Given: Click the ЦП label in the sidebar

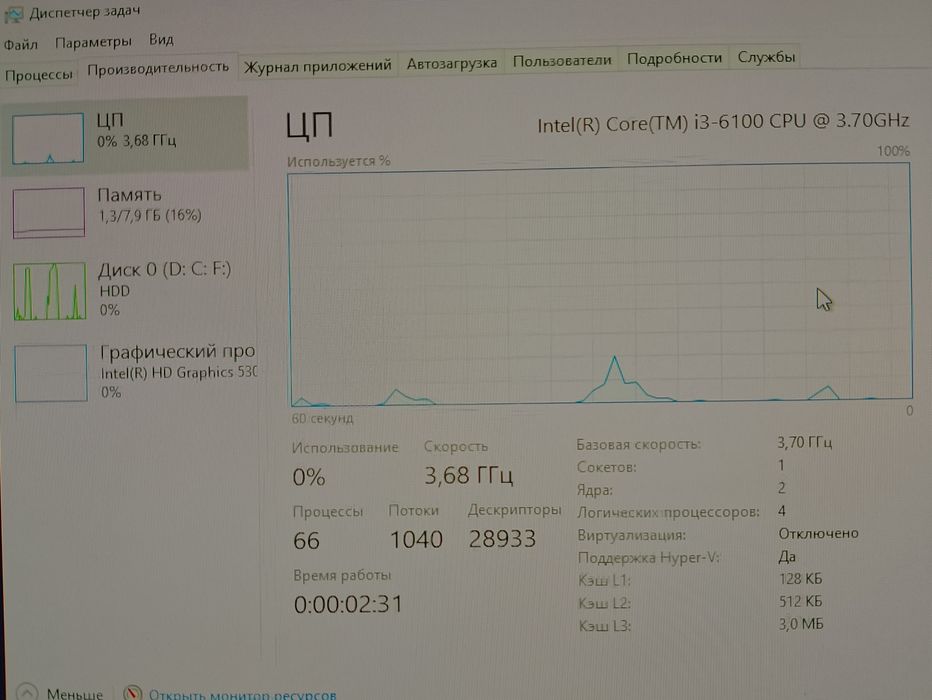Looking at the screenshot, I should (110, 121).
